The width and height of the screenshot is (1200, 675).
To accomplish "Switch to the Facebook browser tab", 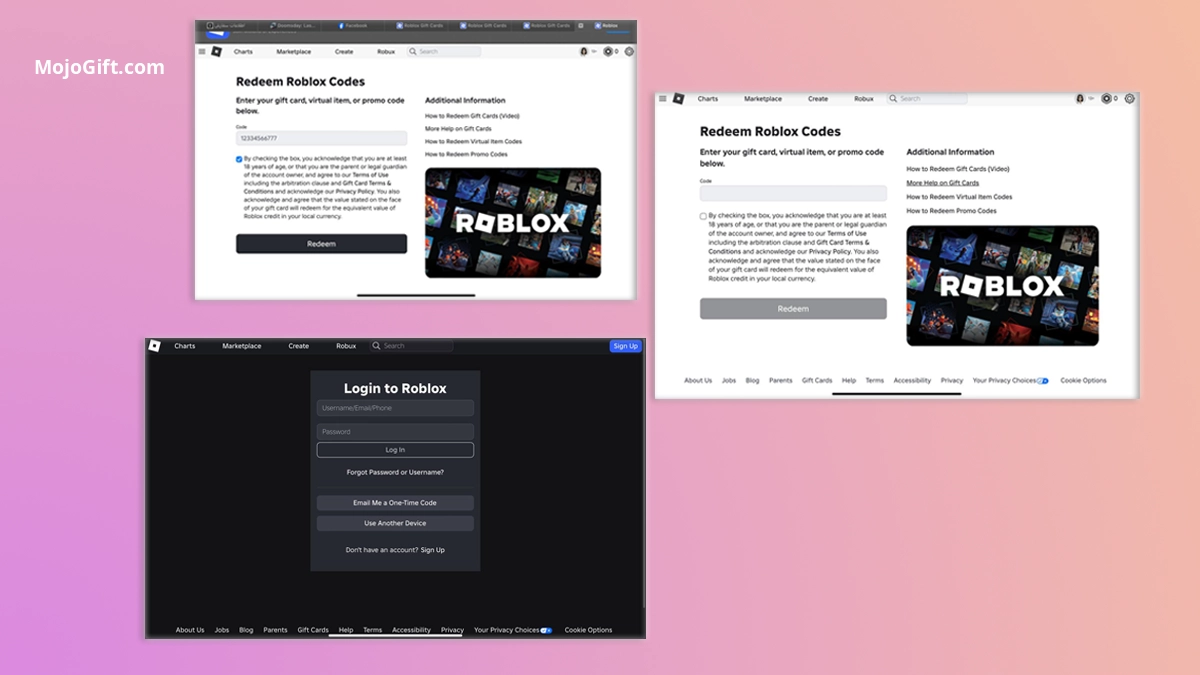I will (x=353, y=26).
